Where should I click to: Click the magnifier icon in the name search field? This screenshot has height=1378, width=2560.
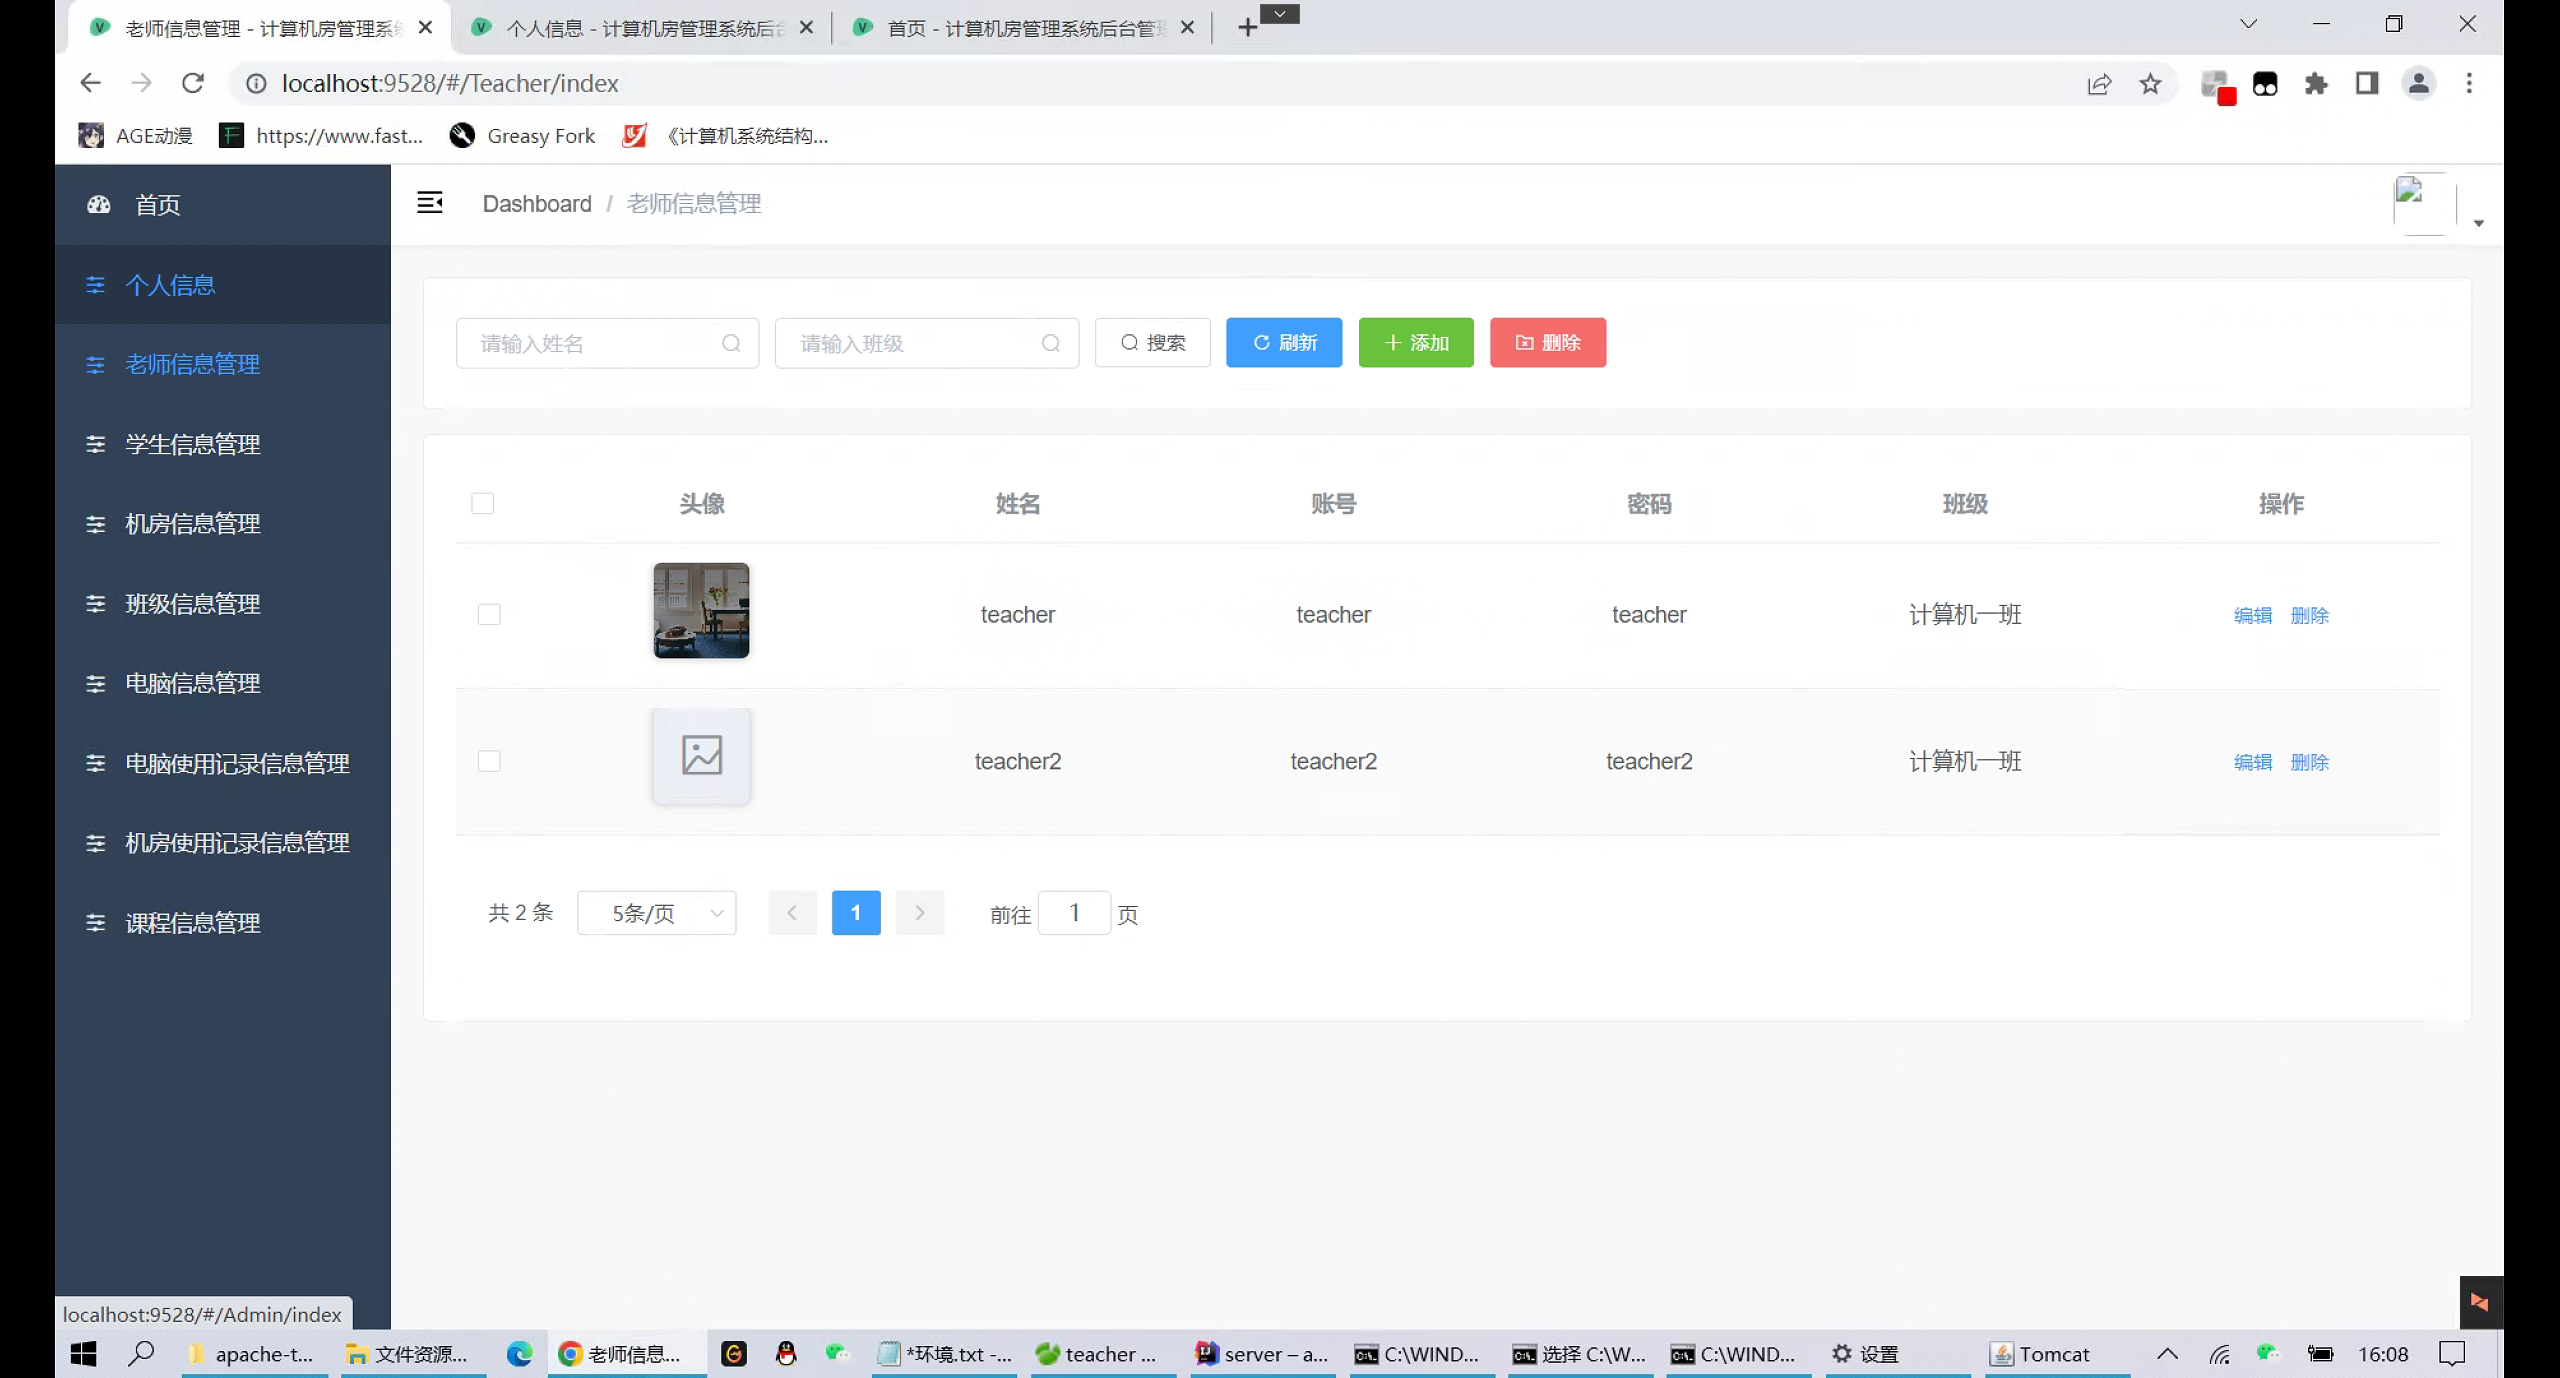pyautogui.click(x=731, y=343)
